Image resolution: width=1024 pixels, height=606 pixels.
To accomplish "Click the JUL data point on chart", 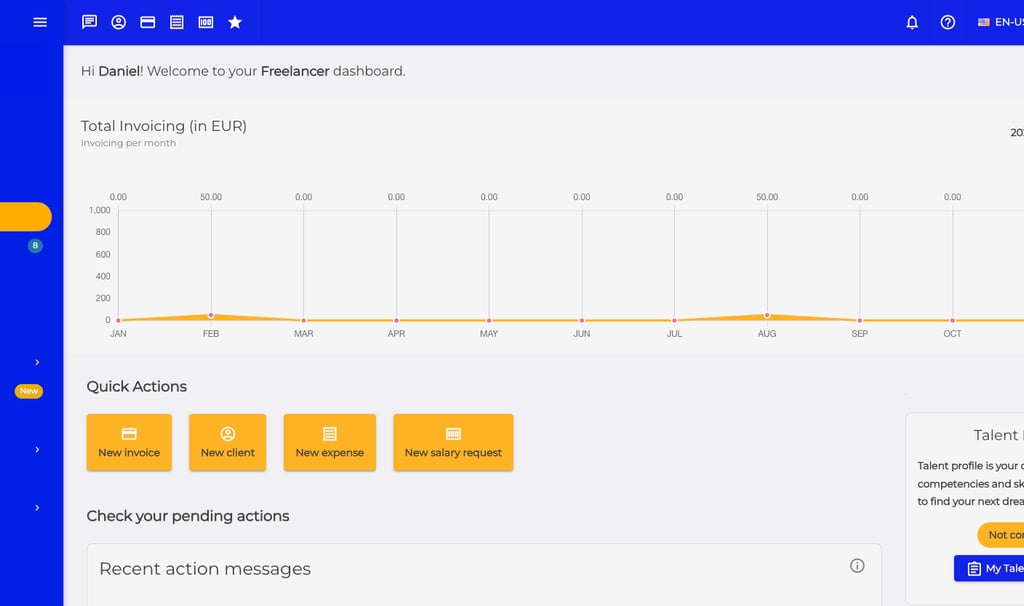I will click(x=675, y=321).
